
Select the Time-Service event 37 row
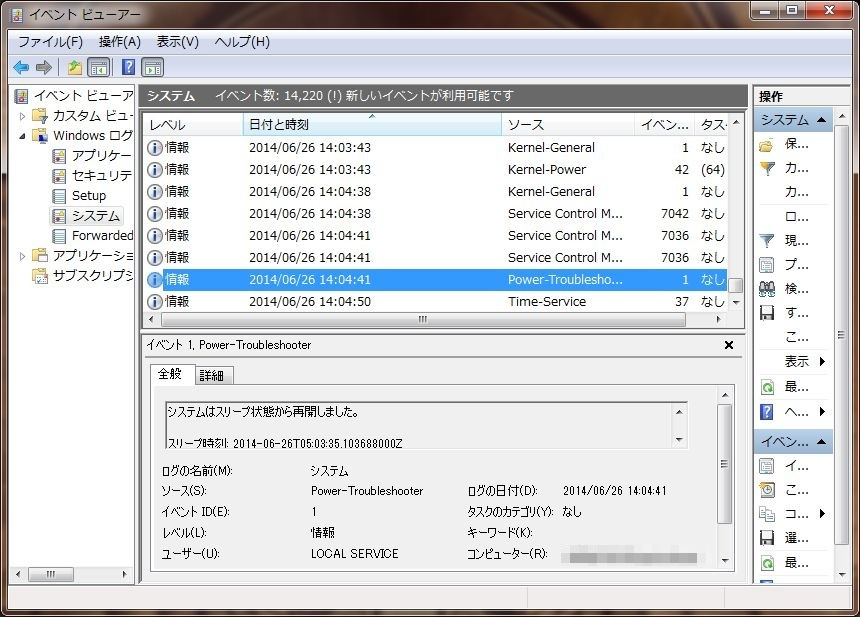point(436,301)
